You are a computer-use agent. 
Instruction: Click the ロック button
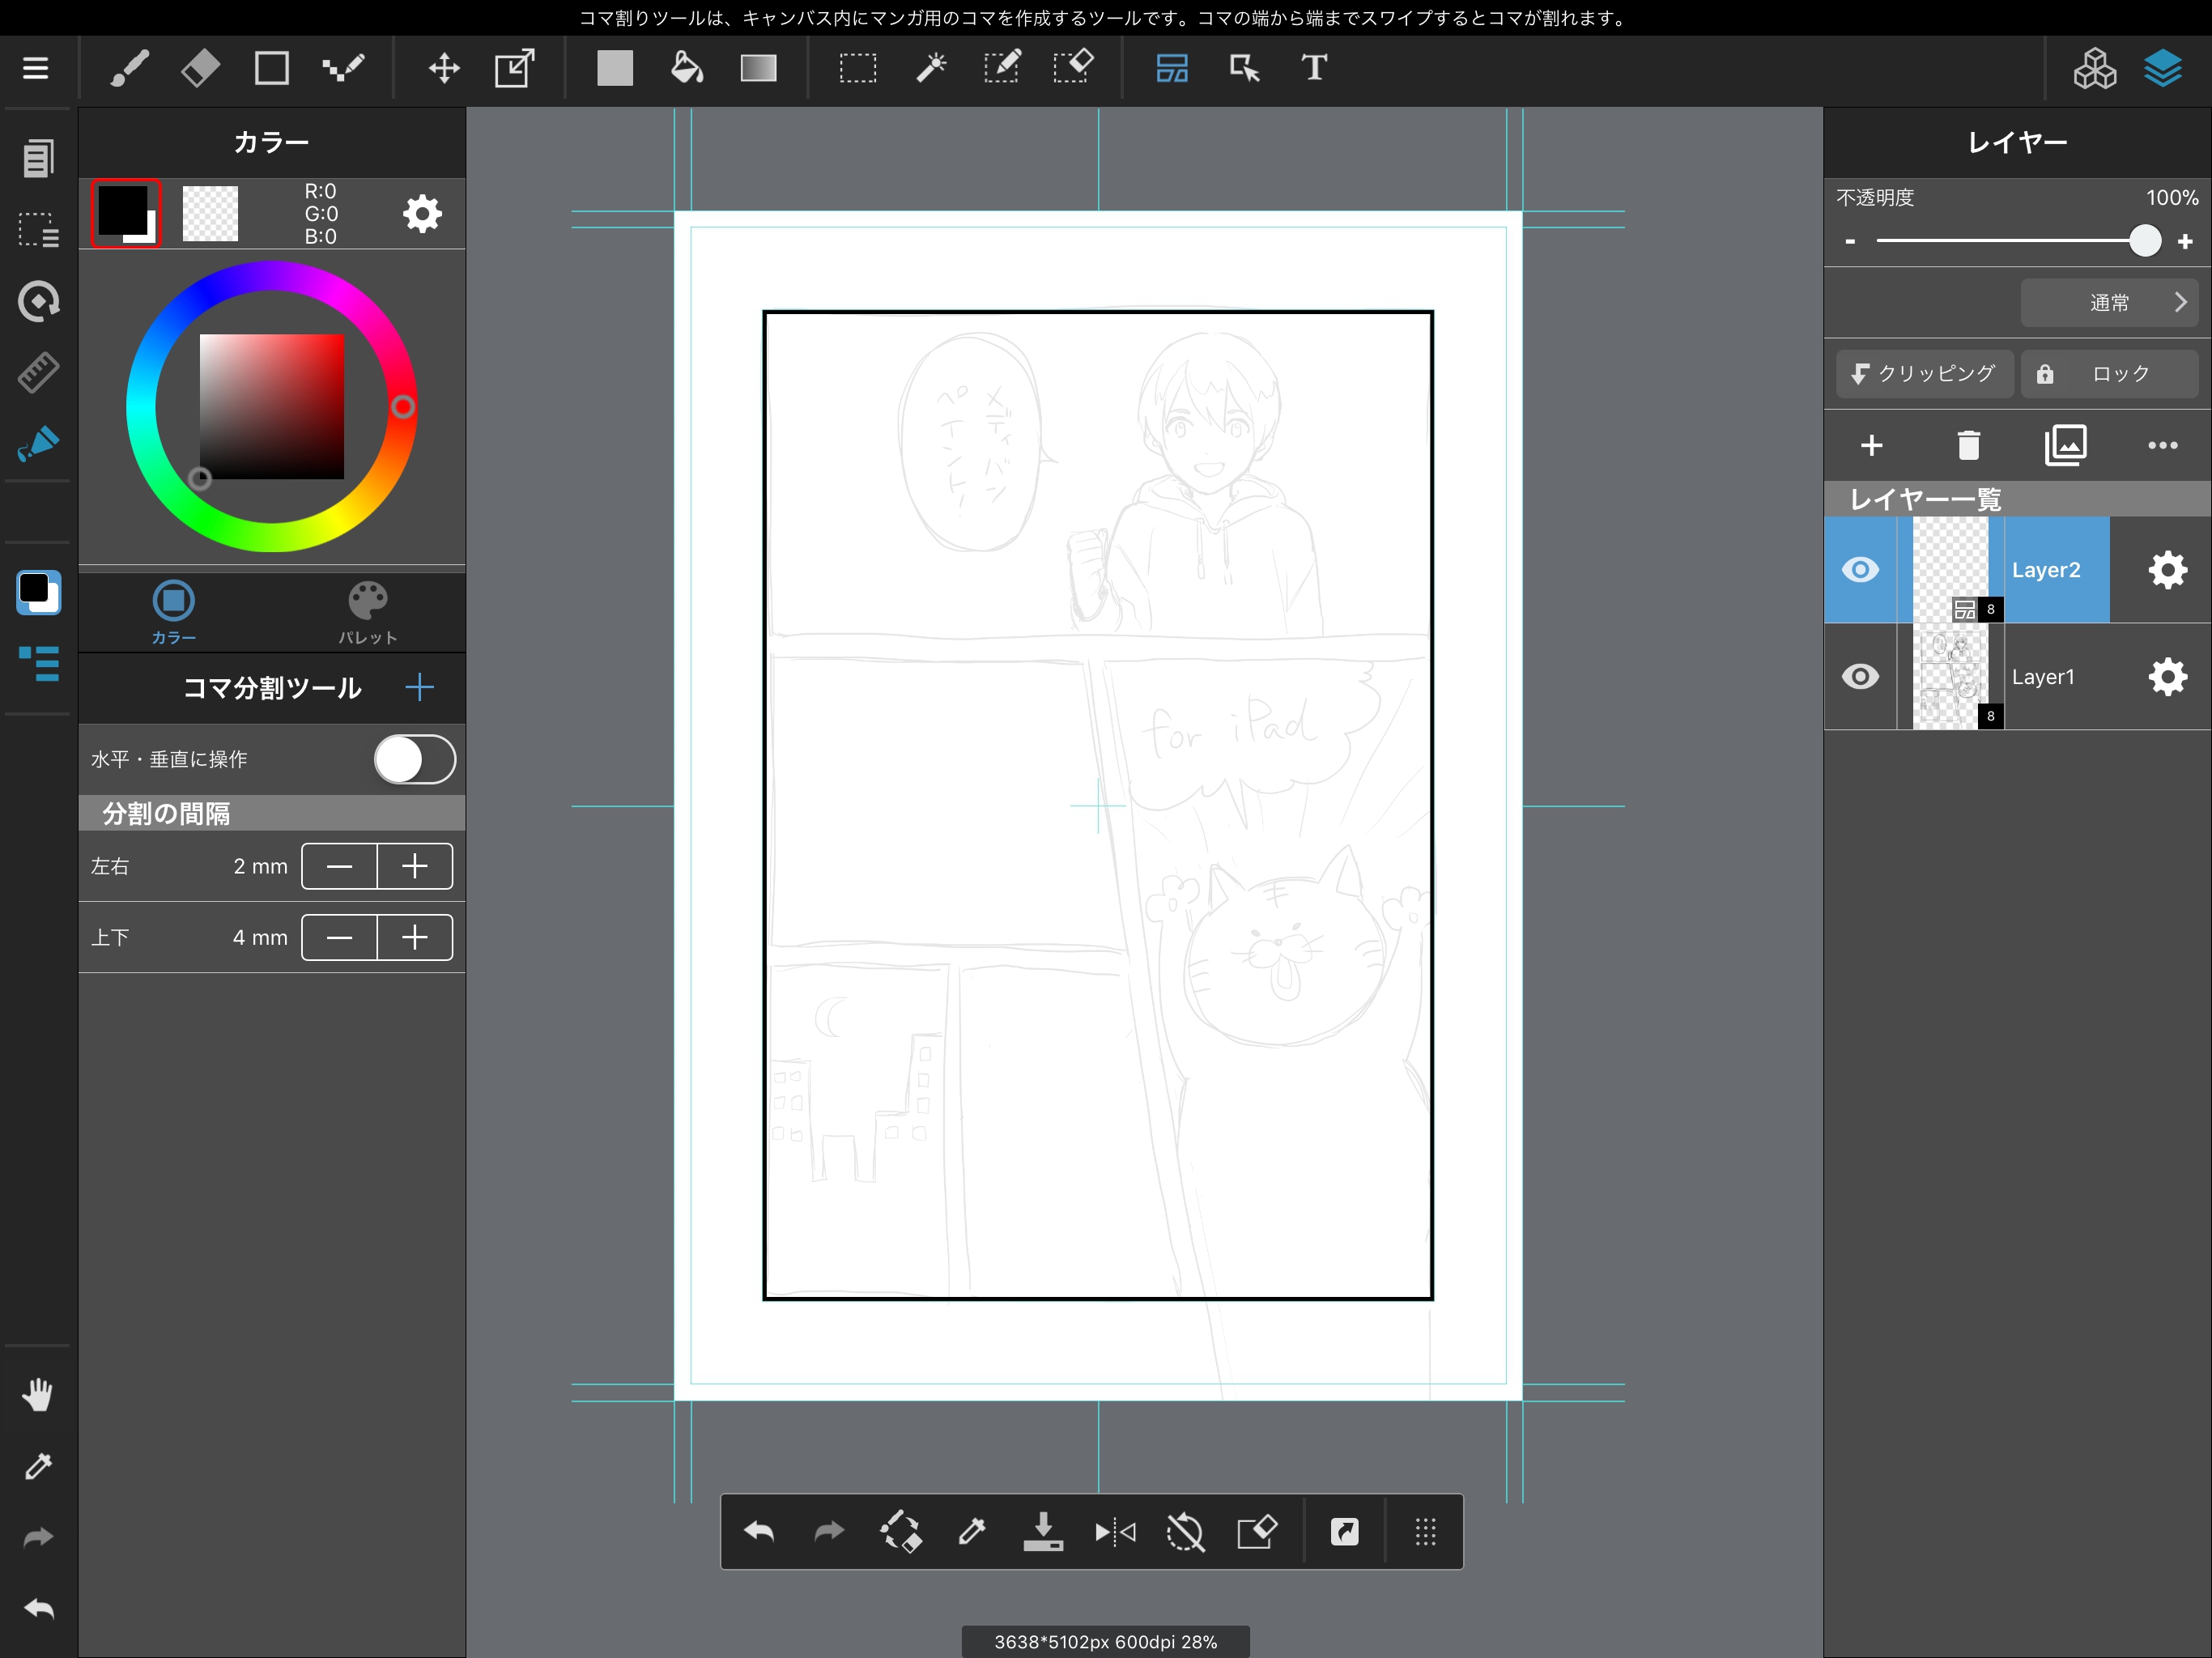tap(2108, 373)
